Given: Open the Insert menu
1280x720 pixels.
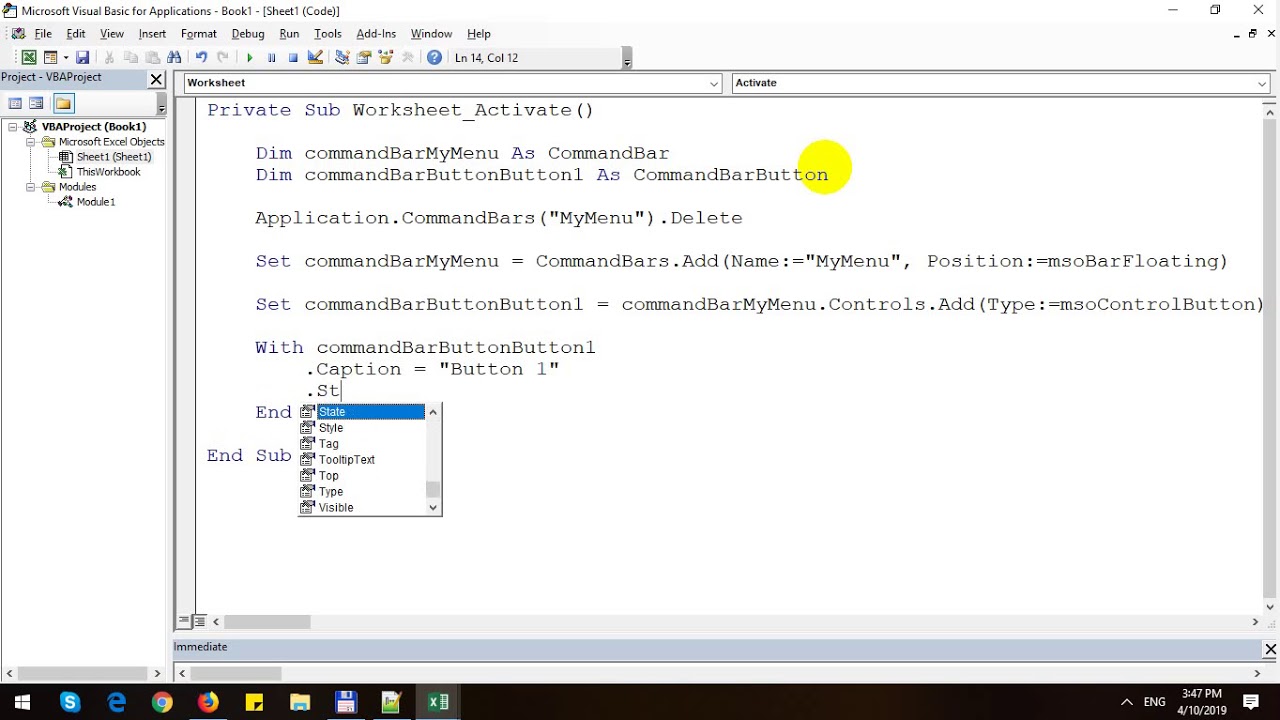Looking at the screenshot, I should tap(152, 34).
